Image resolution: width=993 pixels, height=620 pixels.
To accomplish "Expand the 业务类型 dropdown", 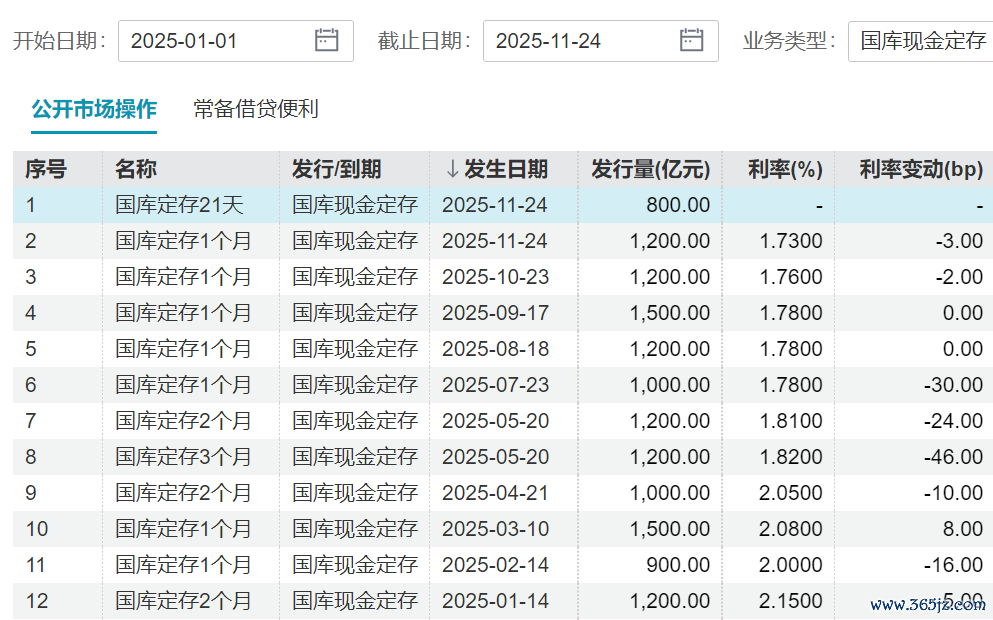I will tap(922, 41).
